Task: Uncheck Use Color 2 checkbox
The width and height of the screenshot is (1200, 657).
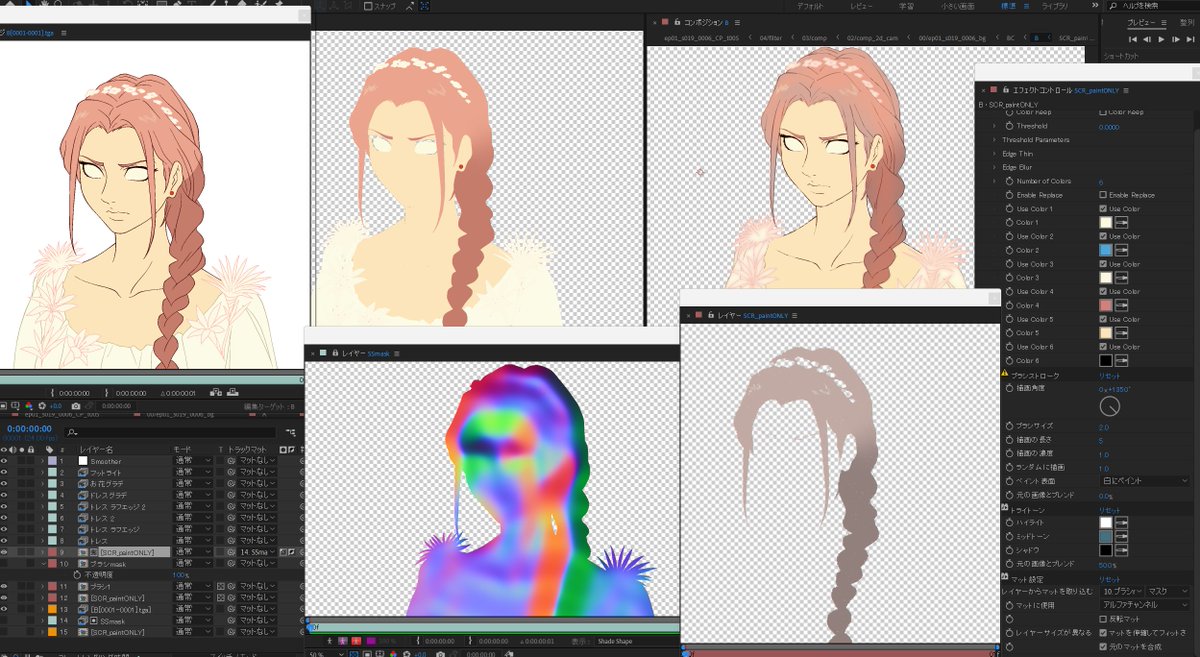Action: (x=1103, y=236)
